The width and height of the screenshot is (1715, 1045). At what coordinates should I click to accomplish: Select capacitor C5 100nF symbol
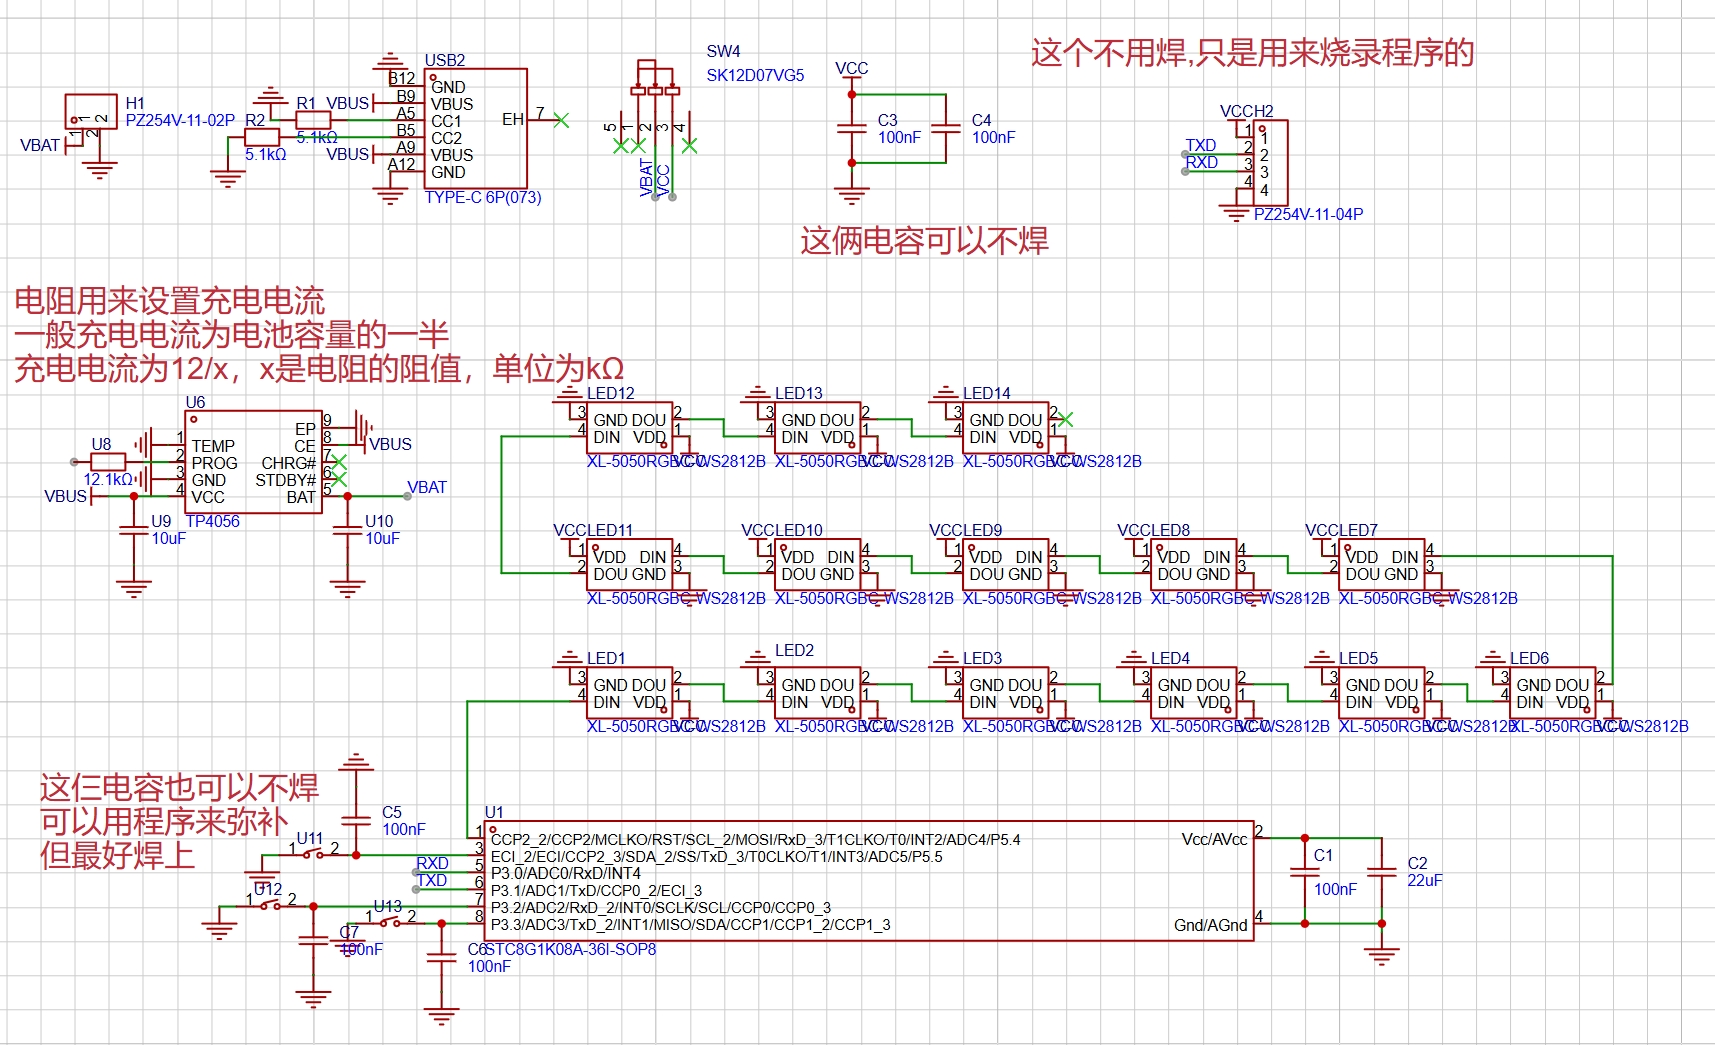[x=355, y=820]
